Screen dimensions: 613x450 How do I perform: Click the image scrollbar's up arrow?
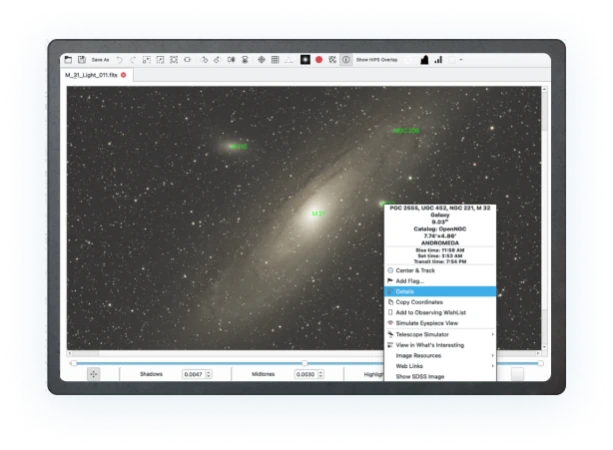pyautogui.click(x=544, y=90)
